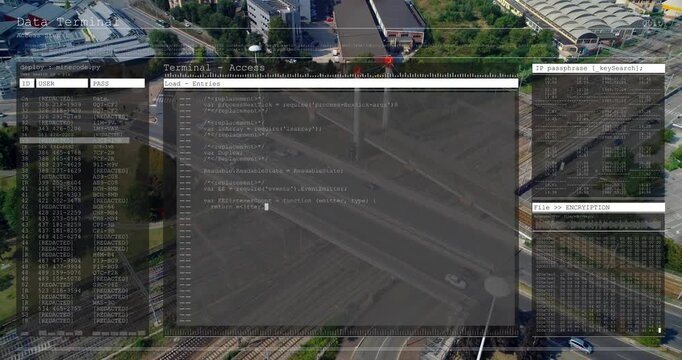Image resolution: width=682 pixels, height=360 pixels.
Task: Click the Readable.ReadableState code line
Action: [x=274, y=171]
